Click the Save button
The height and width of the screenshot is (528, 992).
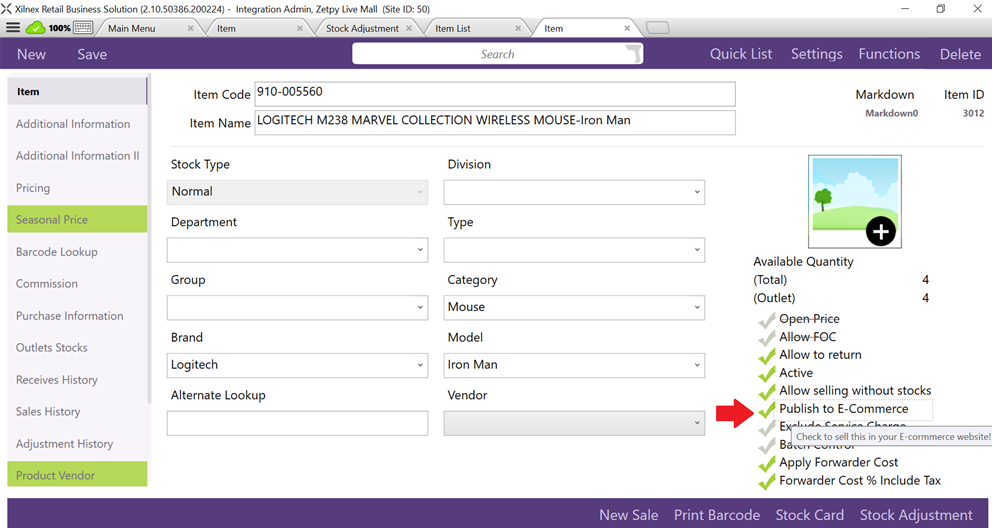(92, 54)
